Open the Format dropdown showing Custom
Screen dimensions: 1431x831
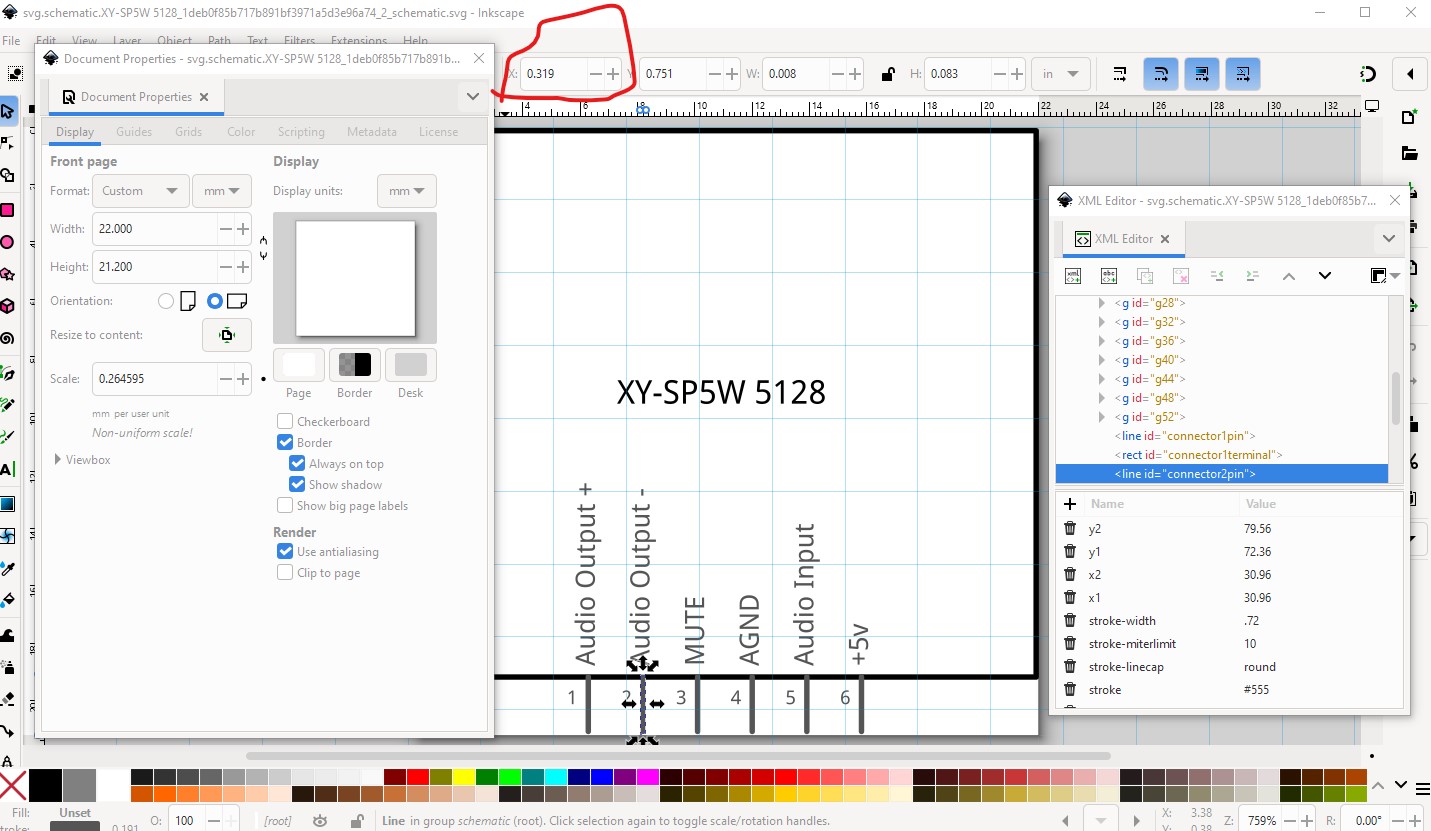(140, 191)
